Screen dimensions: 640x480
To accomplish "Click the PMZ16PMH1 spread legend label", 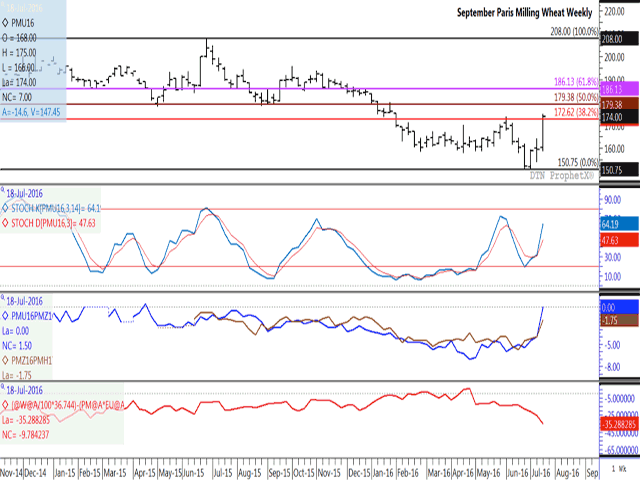I will [x=31, y=360].
